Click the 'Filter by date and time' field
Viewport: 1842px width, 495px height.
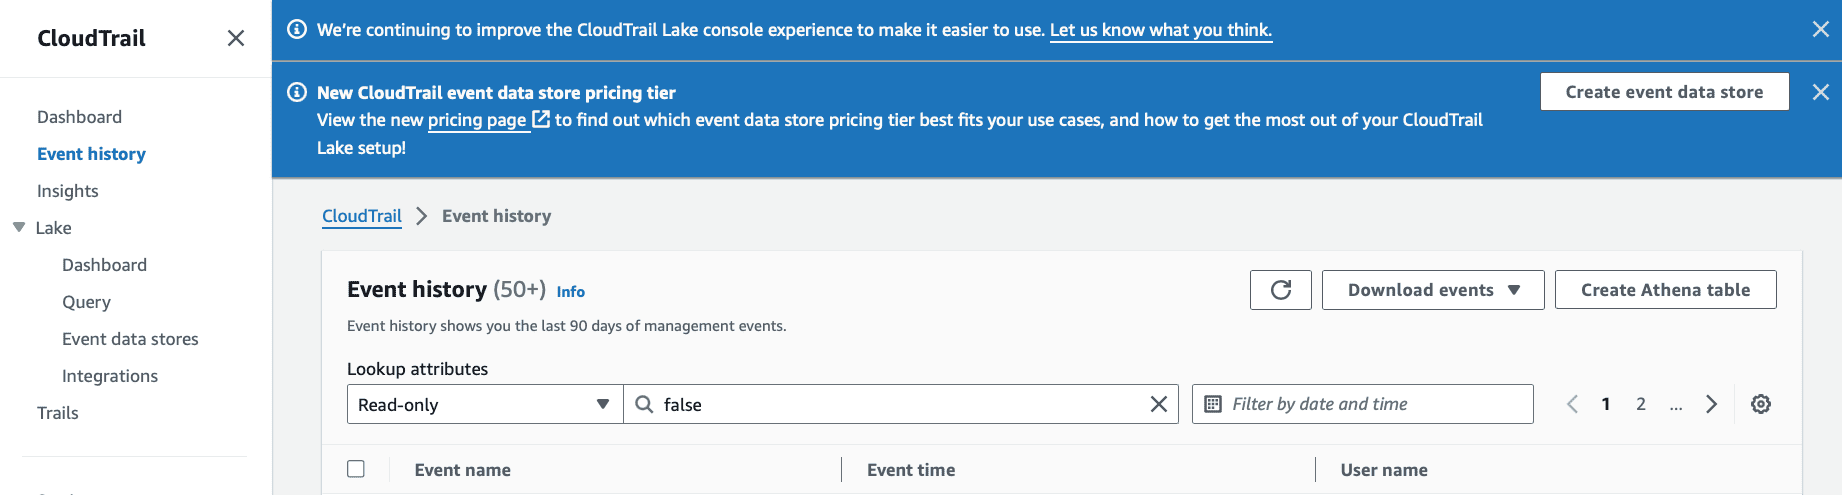1362,404
